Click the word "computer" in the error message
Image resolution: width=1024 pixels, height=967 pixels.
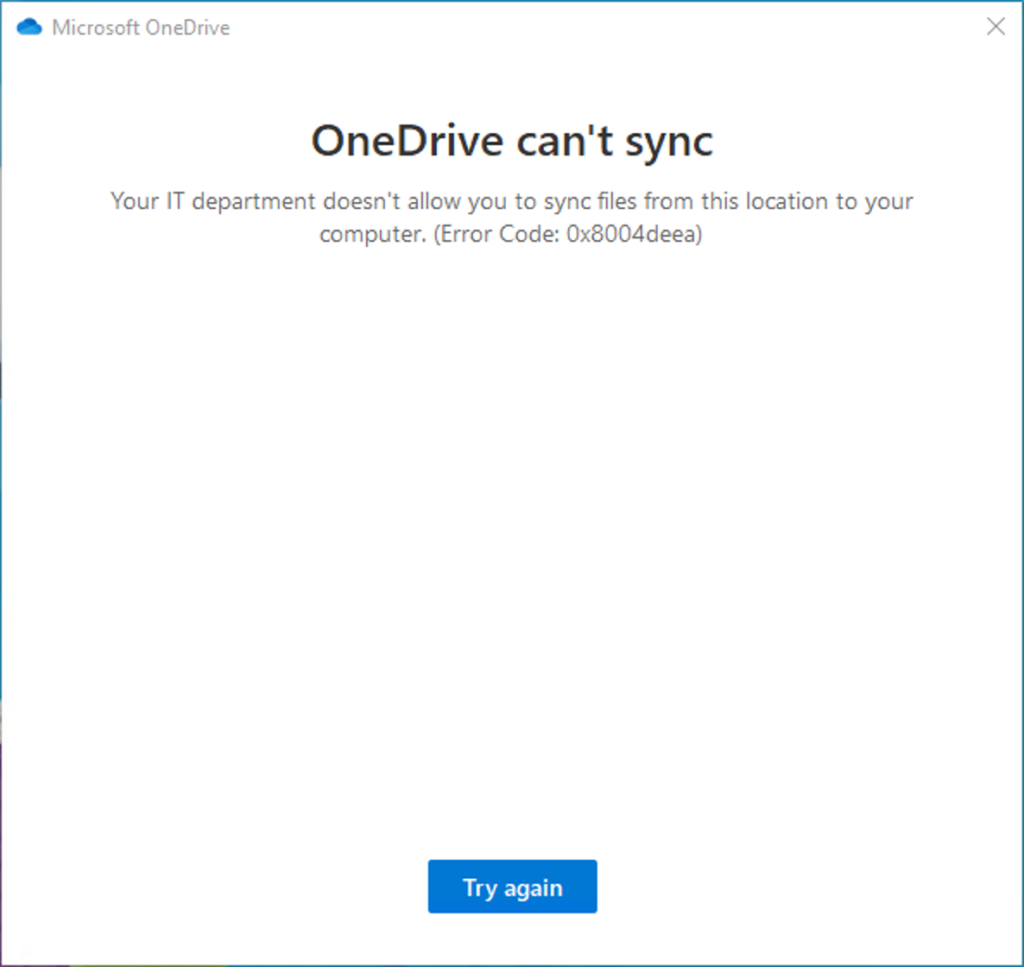click(362, 235)
